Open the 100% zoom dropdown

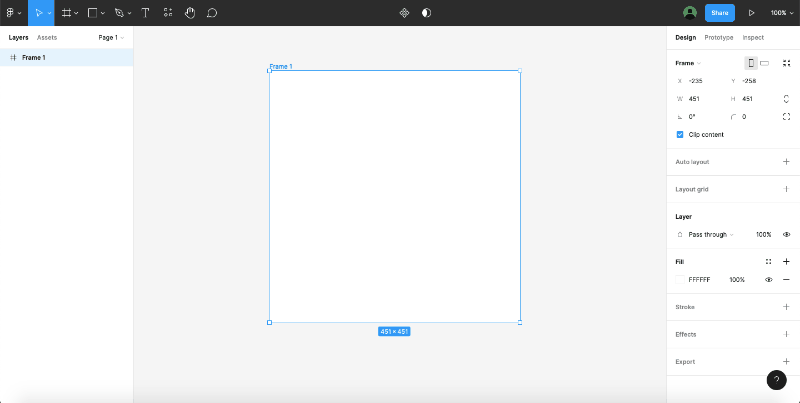click(780, 13)
